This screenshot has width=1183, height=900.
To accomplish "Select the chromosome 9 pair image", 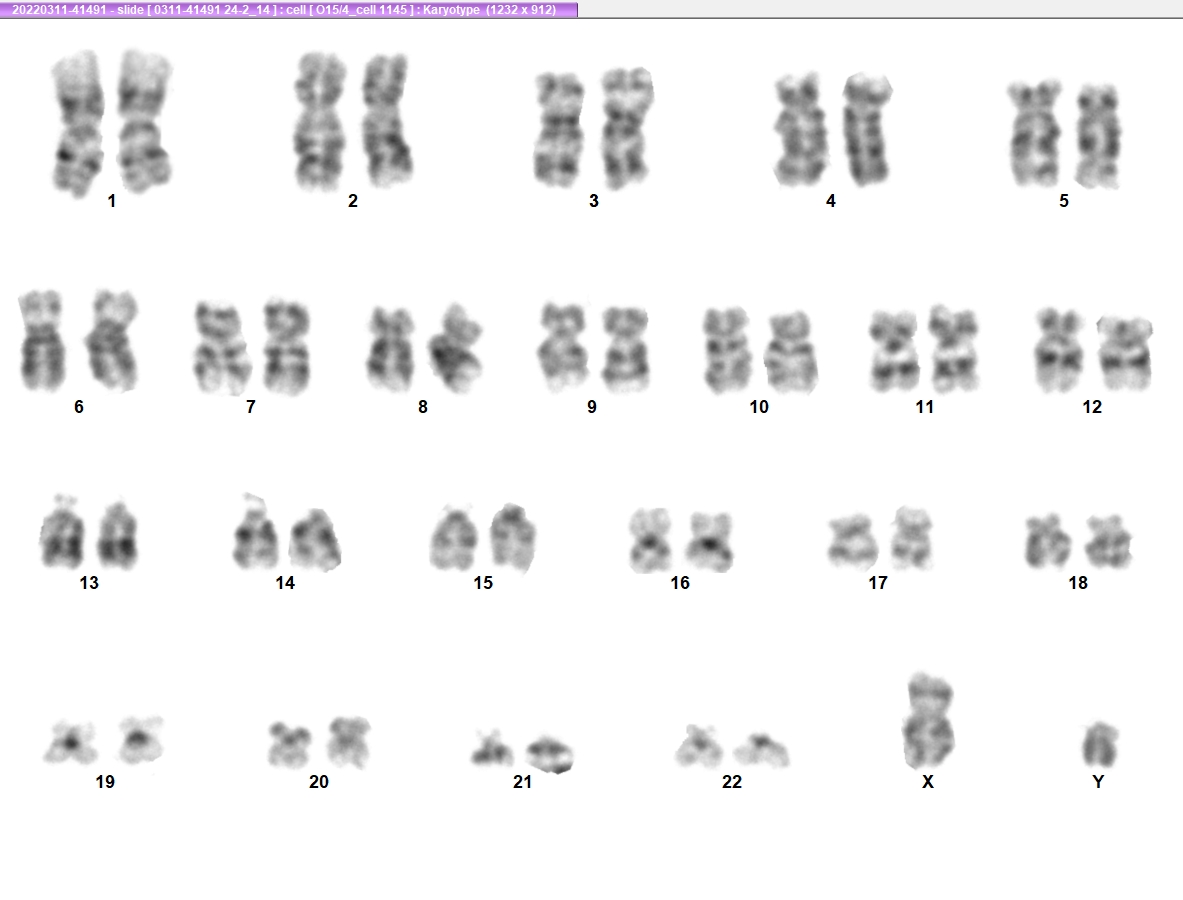I will click(593, 347).
